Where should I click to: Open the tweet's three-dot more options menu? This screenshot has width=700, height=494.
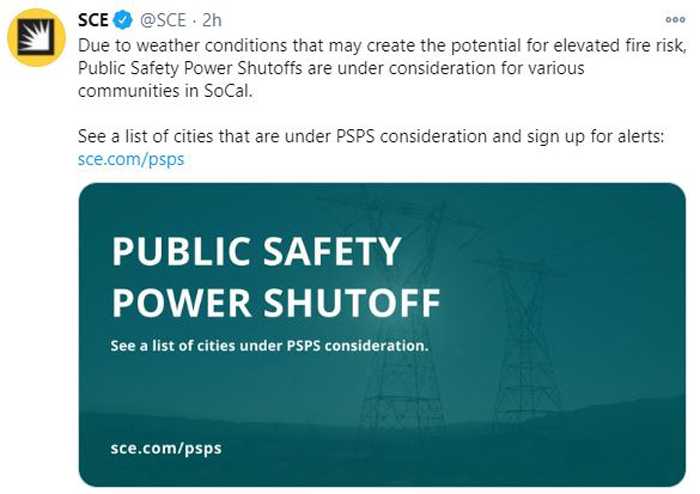pos(675,20)
